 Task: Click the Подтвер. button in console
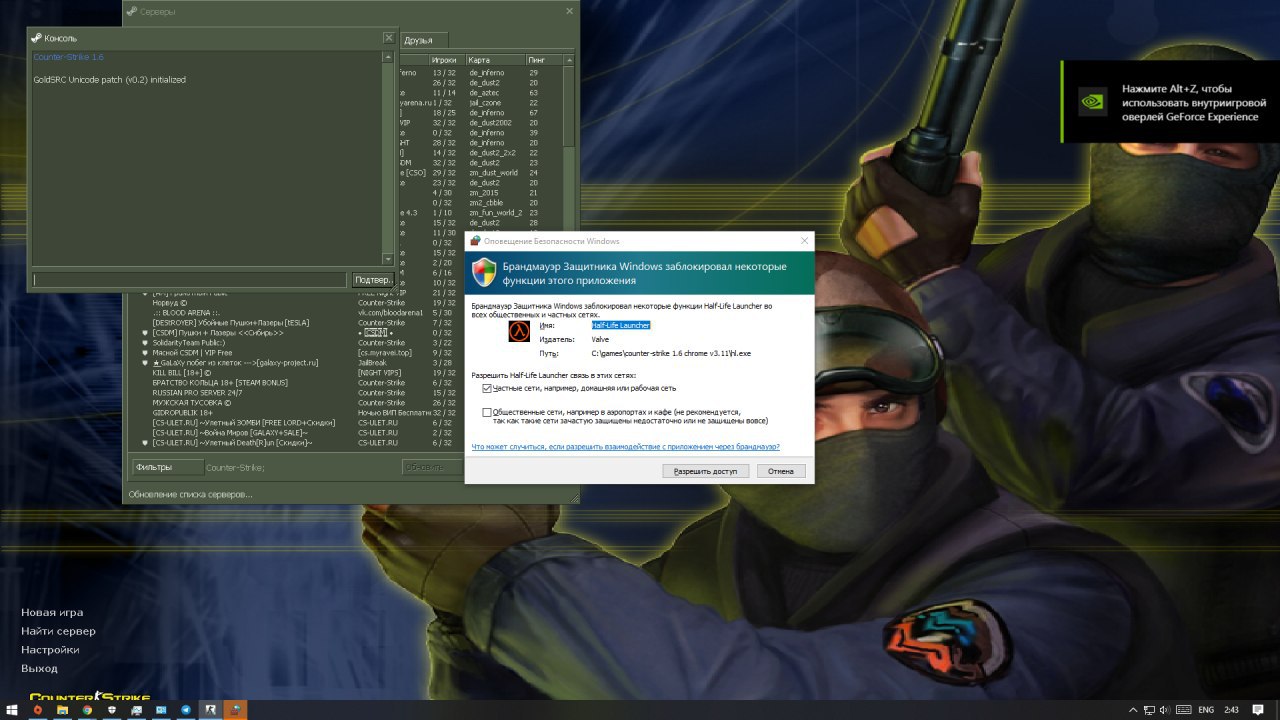point(372,280)
